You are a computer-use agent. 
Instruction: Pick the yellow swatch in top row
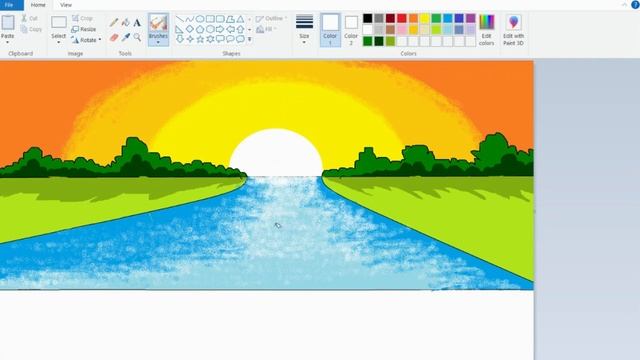pos(425,18)
